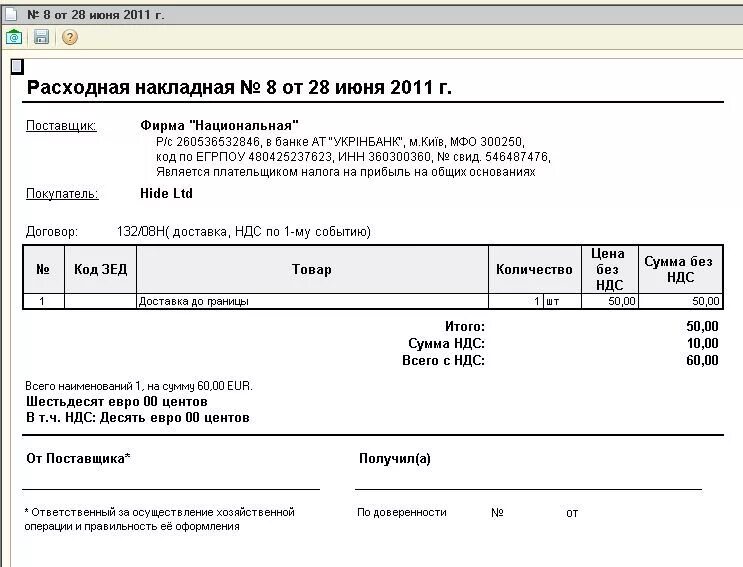743x567 pixels.
Task: Select the contract text '132/08Н( доставка, НДС по 1-му событию)'
Action: coord(244,232)
